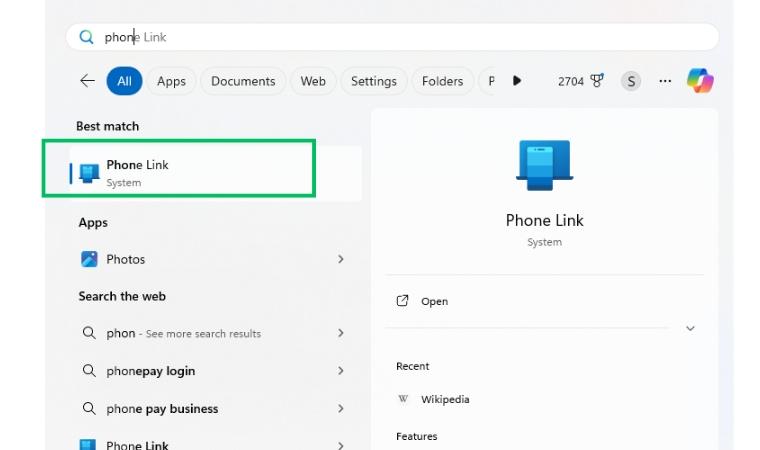Expand the 'phon' web result chevron
760x450 pixels.
[x=341, y=333]
